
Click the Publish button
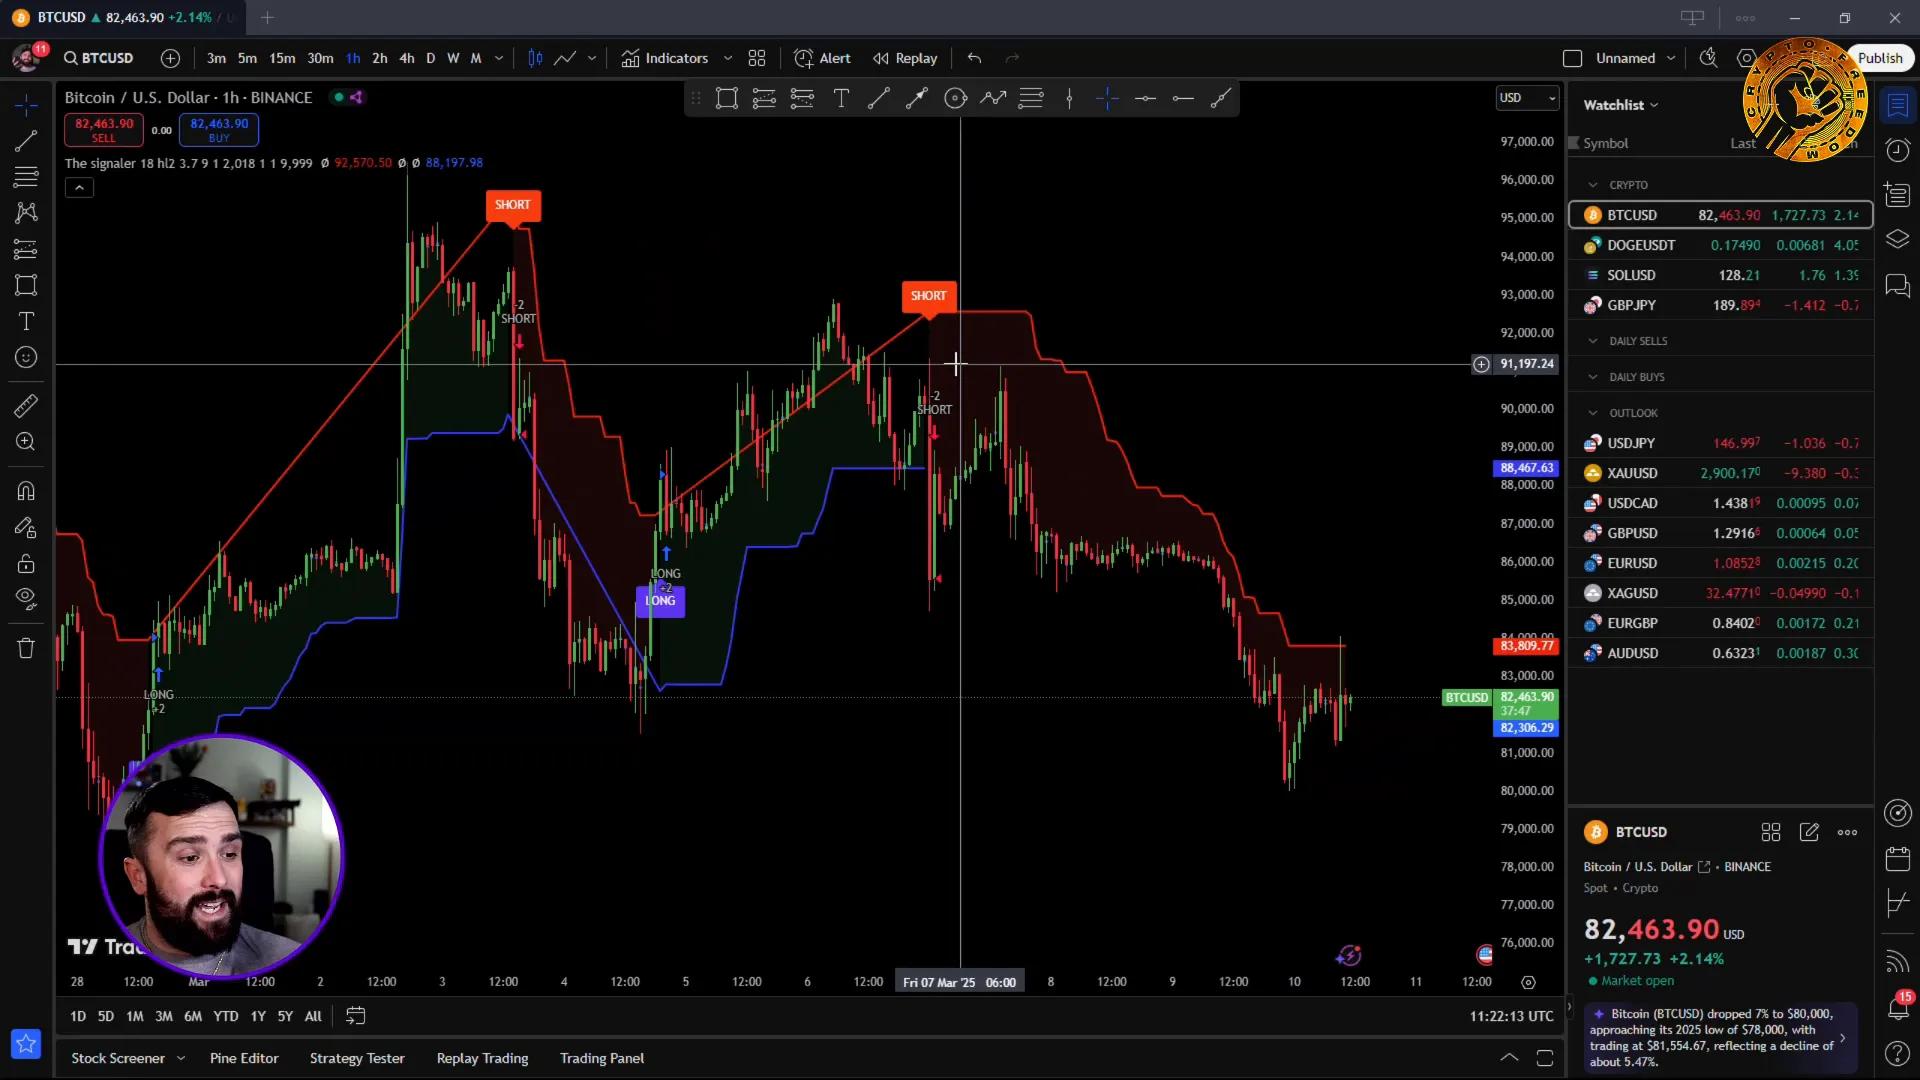1880,58
